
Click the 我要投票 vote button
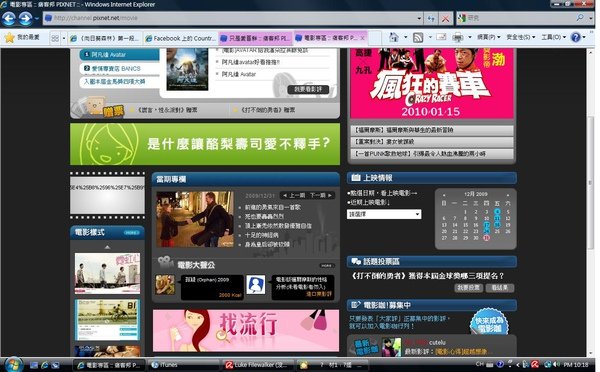[469, 288]
